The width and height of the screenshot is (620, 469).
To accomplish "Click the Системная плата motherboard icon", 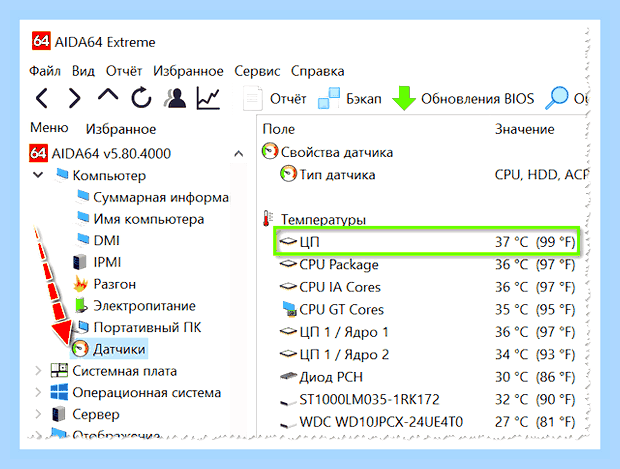I will coord(59,371).
